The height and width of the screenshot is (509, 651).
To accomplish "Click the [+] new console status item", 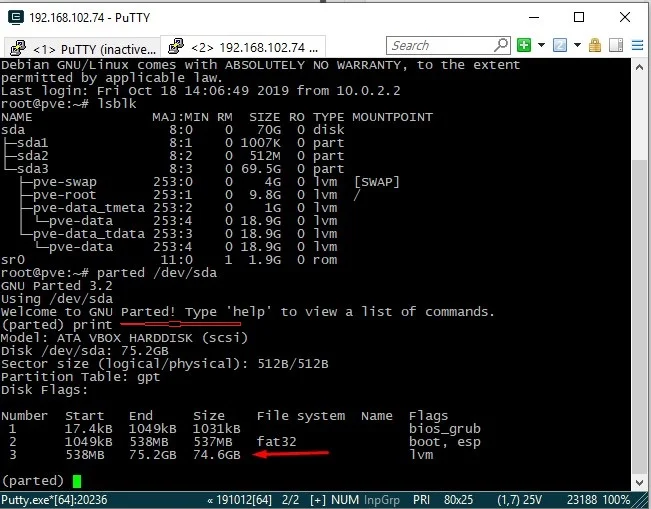I will coord(318,500).
